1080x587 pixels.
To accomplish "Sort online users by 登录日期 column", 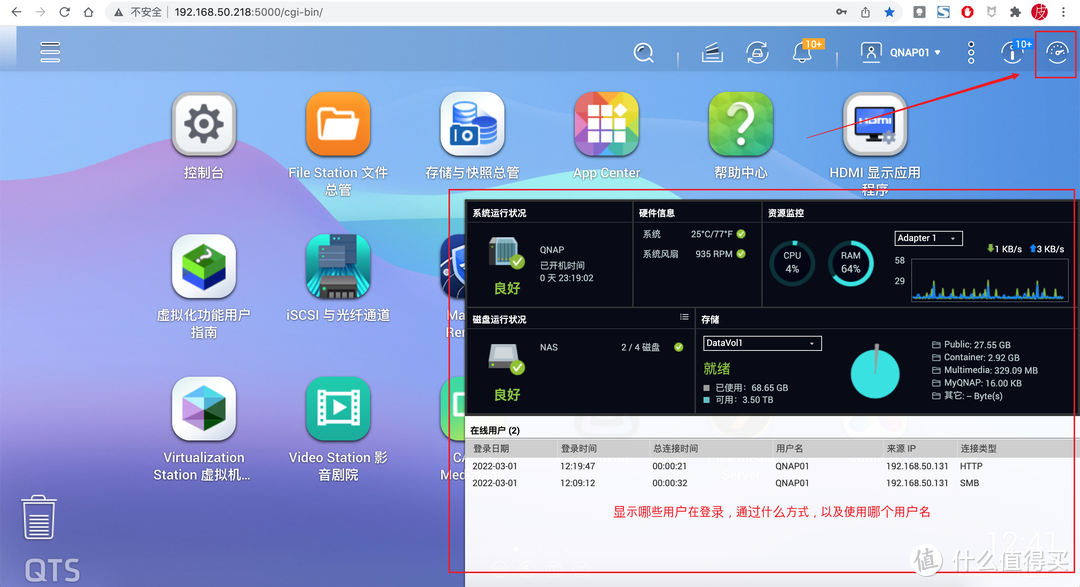I will [x=491, y=449].
